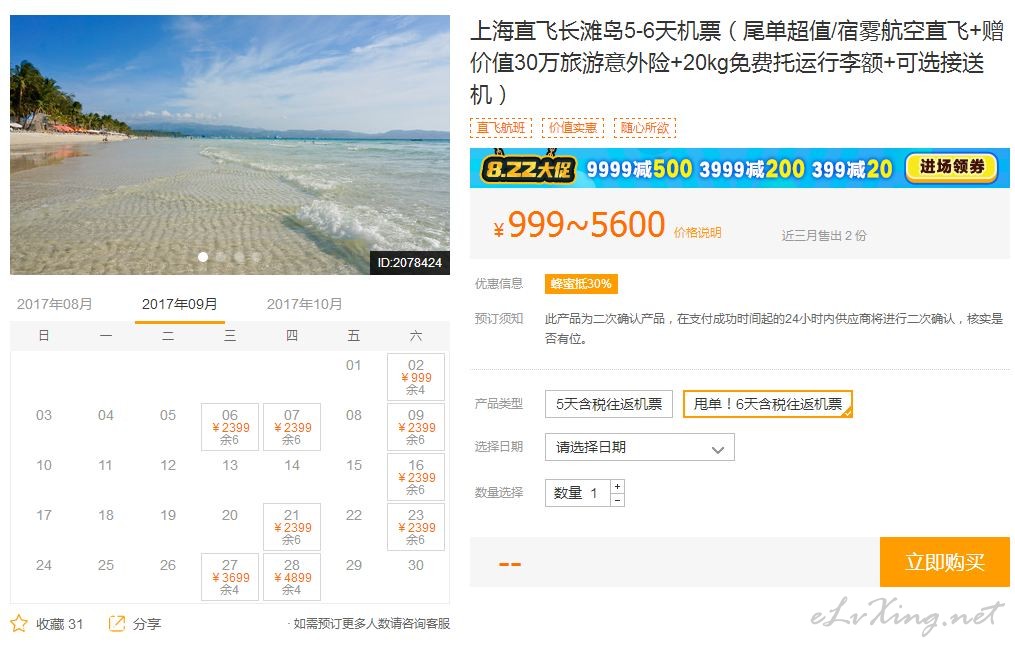The width and height of the screenshot is (1015, 649).
Task: Select September 27 priced ¥3699
Action: pyautogui.click(x=230, y=577)
